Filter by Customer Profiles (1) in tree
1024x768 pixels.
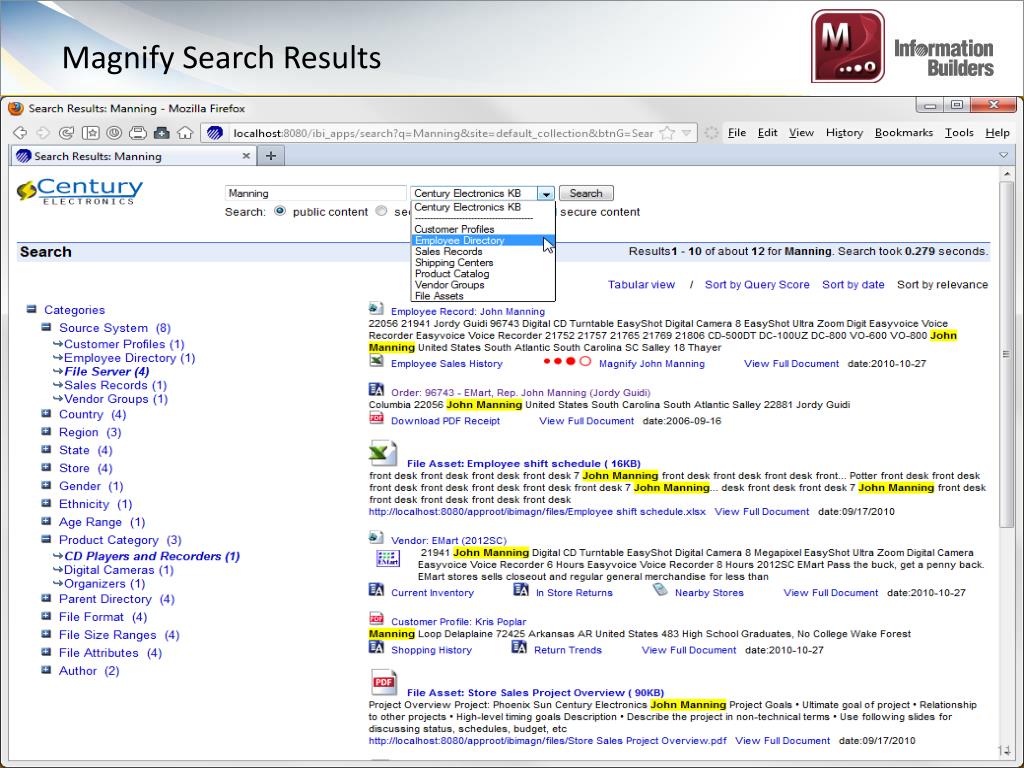pyautogui.click(x=124, y=344)
